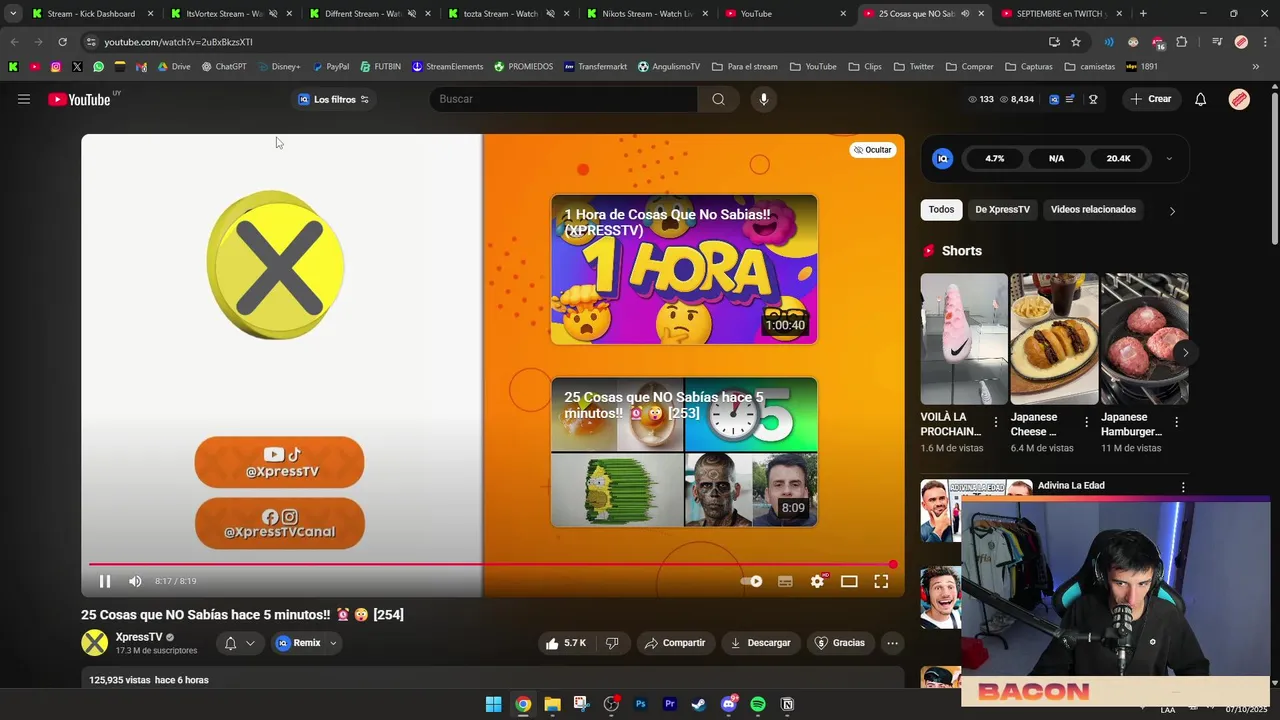Switch to the SEPTIEMBRE en TWITCH tab
1280x720 pixels.
1062,14
